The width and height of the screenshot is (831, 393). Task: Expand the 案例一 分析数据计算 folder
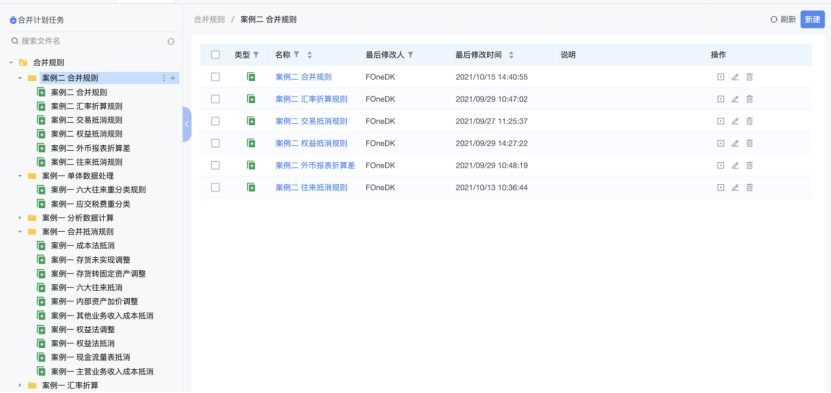20,218
